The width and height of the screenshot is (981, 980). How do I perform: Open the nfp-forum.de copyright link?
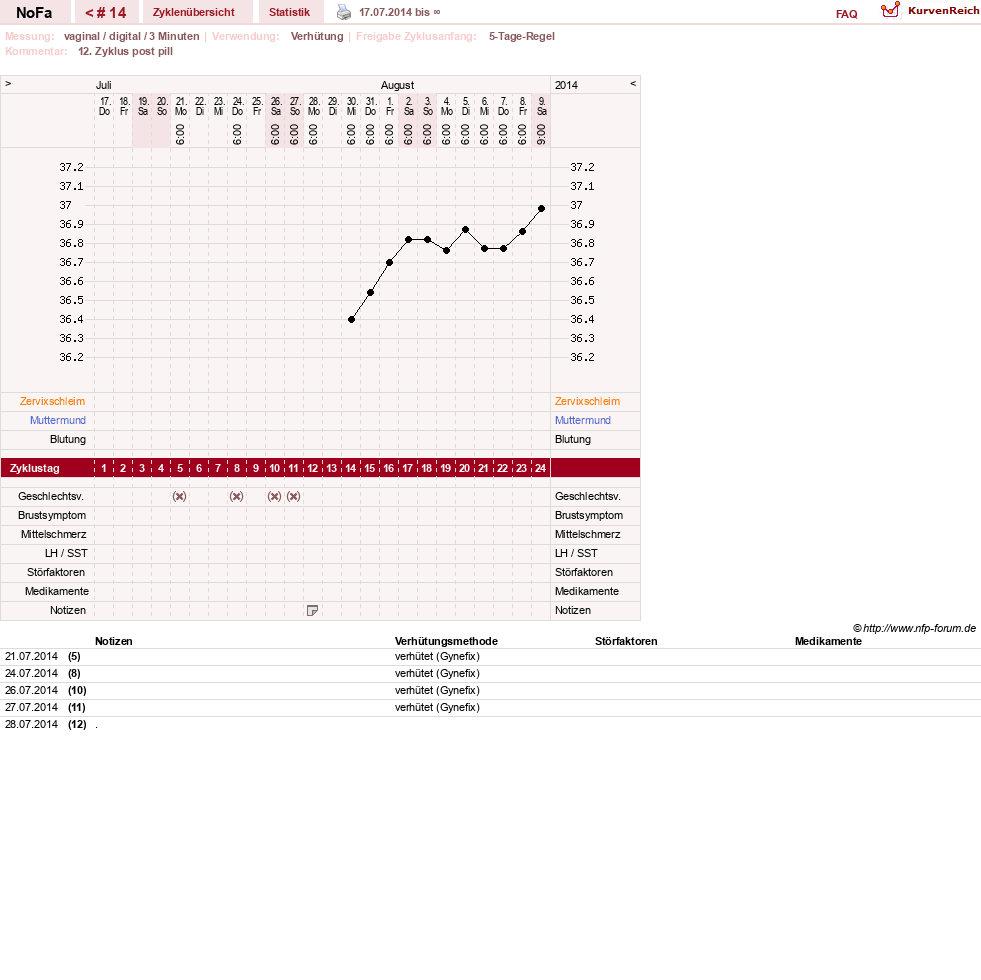pos(914,628)
